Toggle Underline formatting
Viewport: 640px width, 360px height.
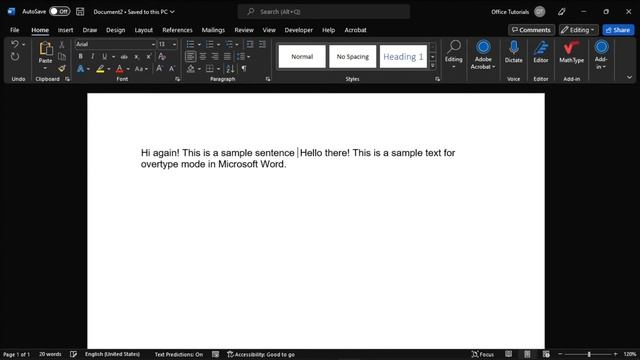104,56
